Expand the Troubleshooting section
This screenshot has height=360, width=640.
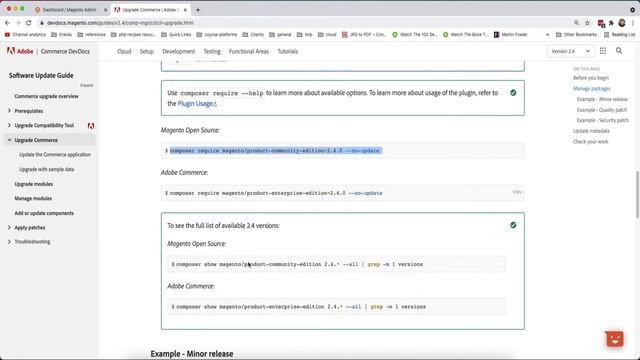point(9,242)
